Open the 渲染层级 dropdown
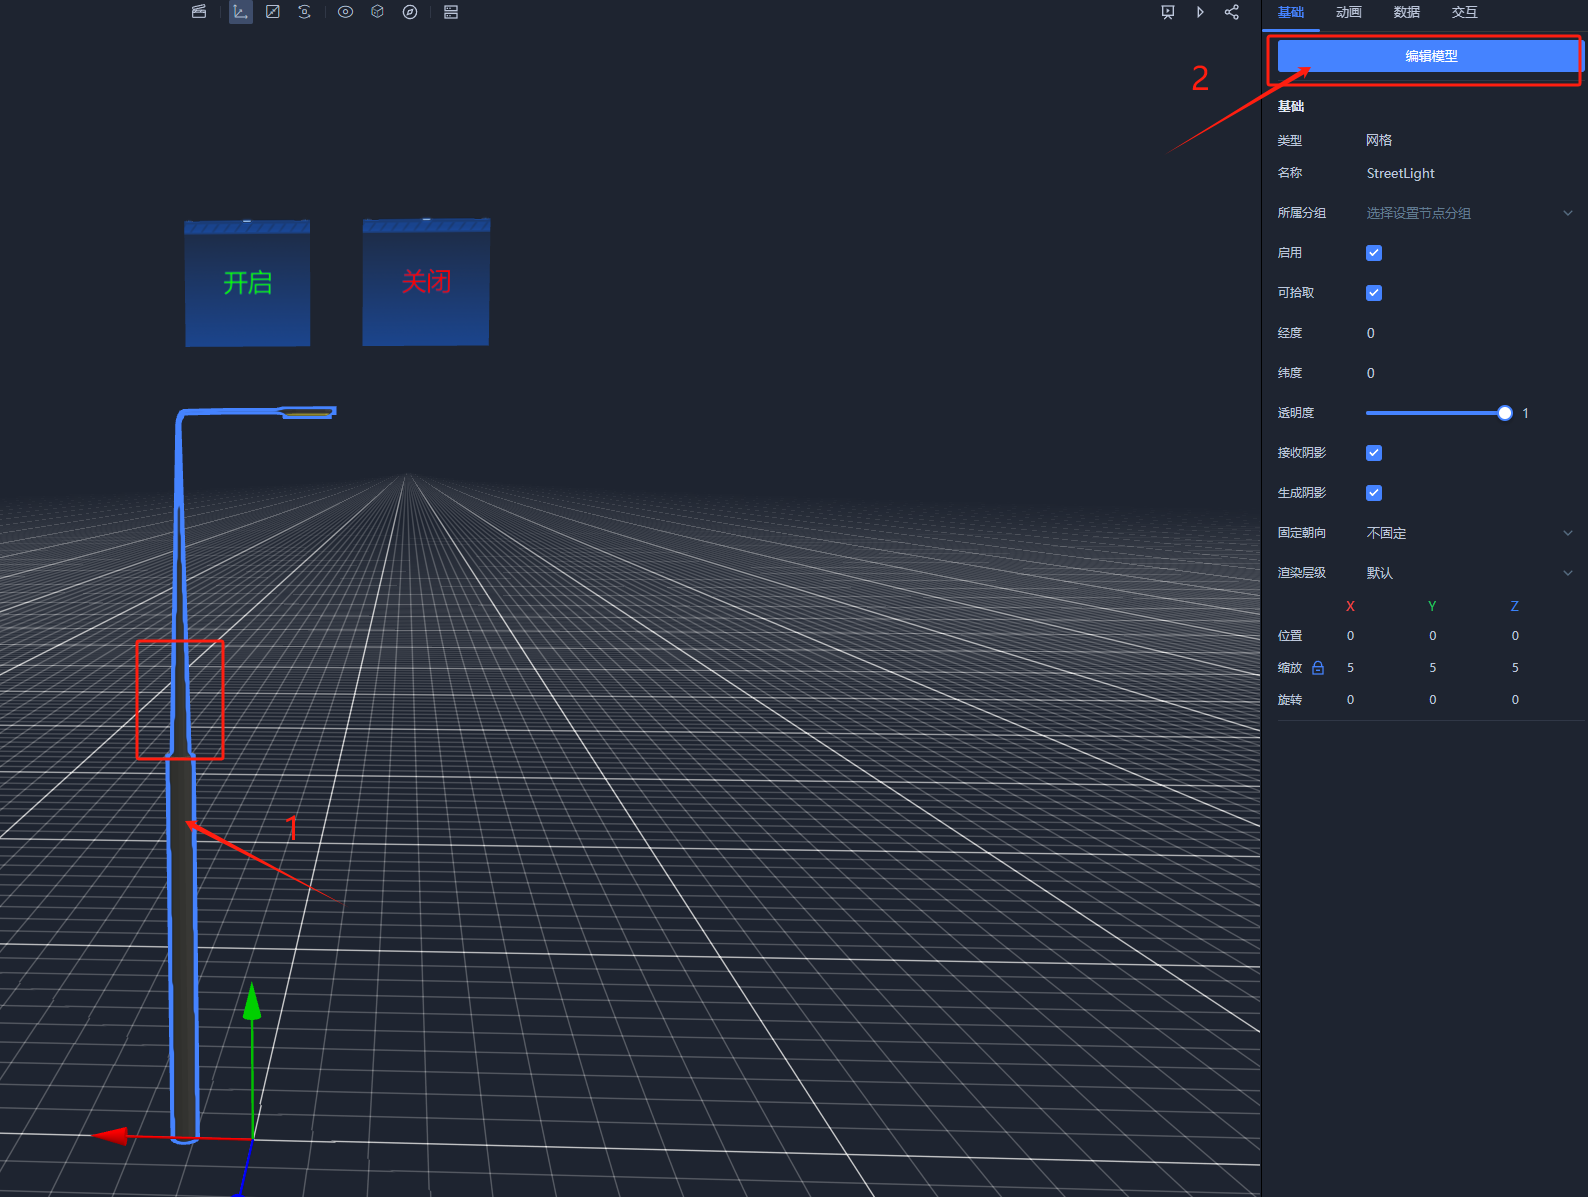Image resolution: width=1588 pixels, height=1197 pixels. coord(1470,573)
